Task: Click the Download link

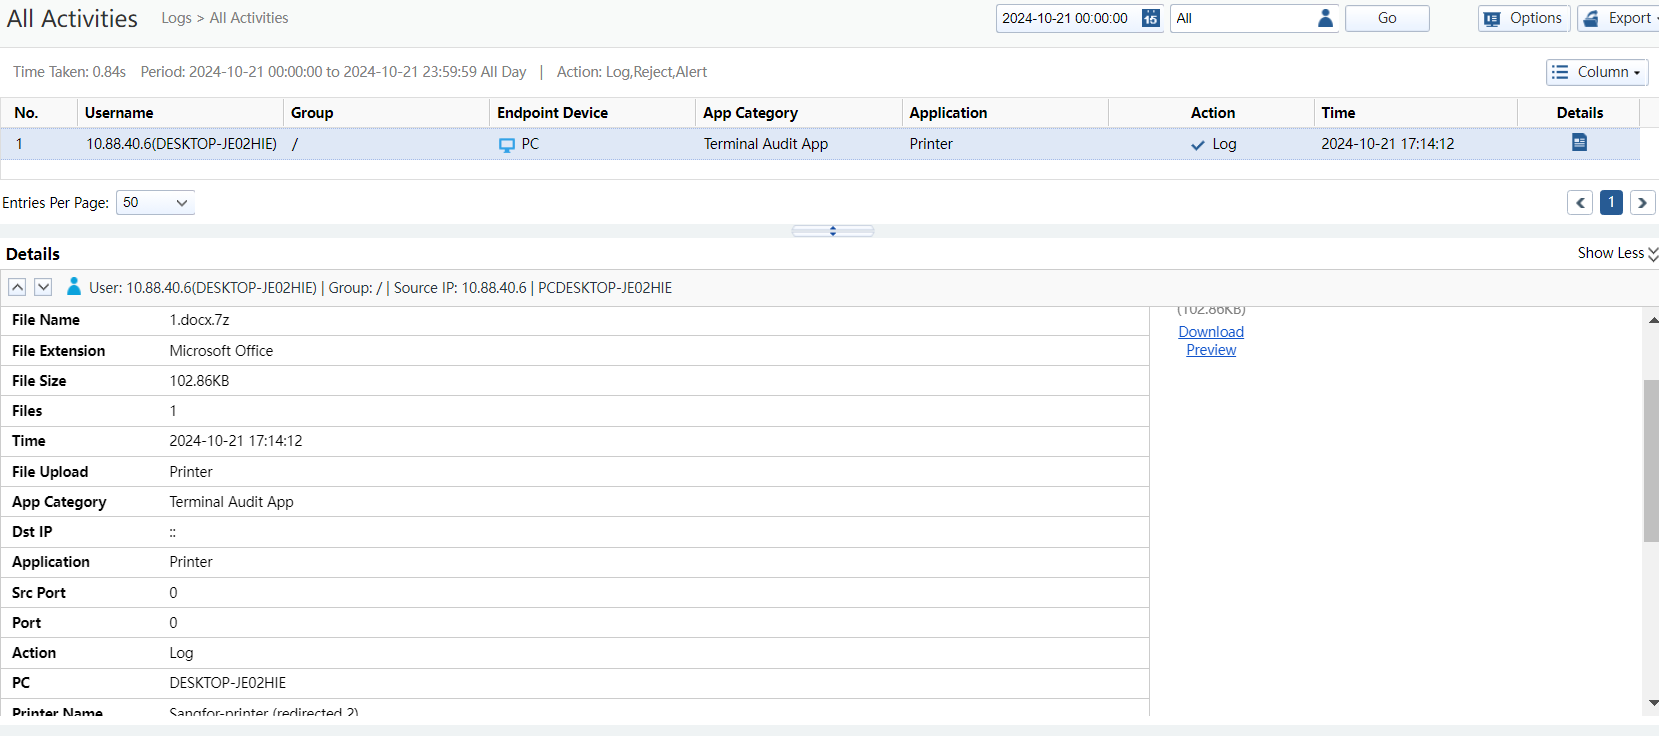Action: point(1211,332)
